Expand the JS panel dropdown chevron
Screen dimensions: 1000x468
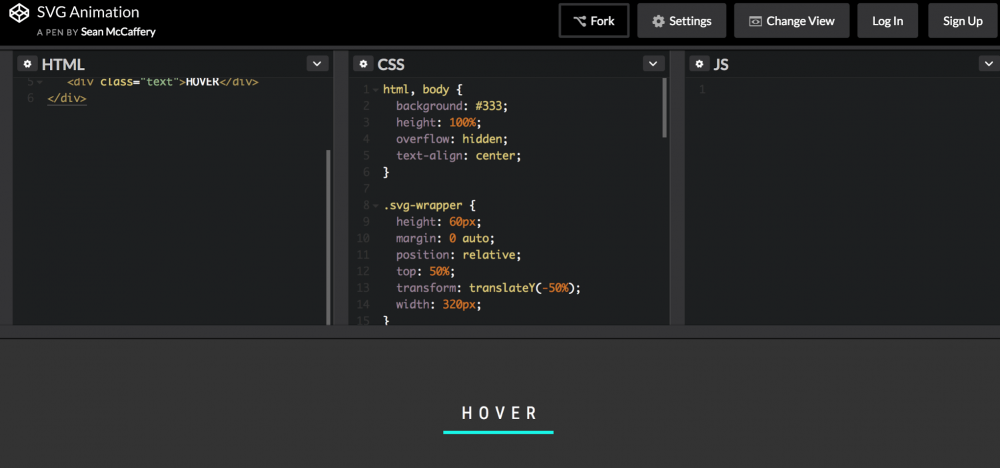(989, 64)
